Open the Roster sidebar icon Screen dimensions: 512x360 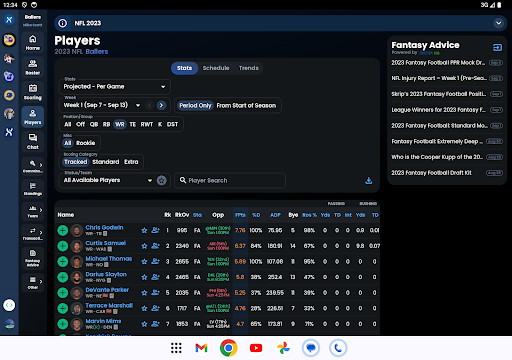tap(33, 67)
